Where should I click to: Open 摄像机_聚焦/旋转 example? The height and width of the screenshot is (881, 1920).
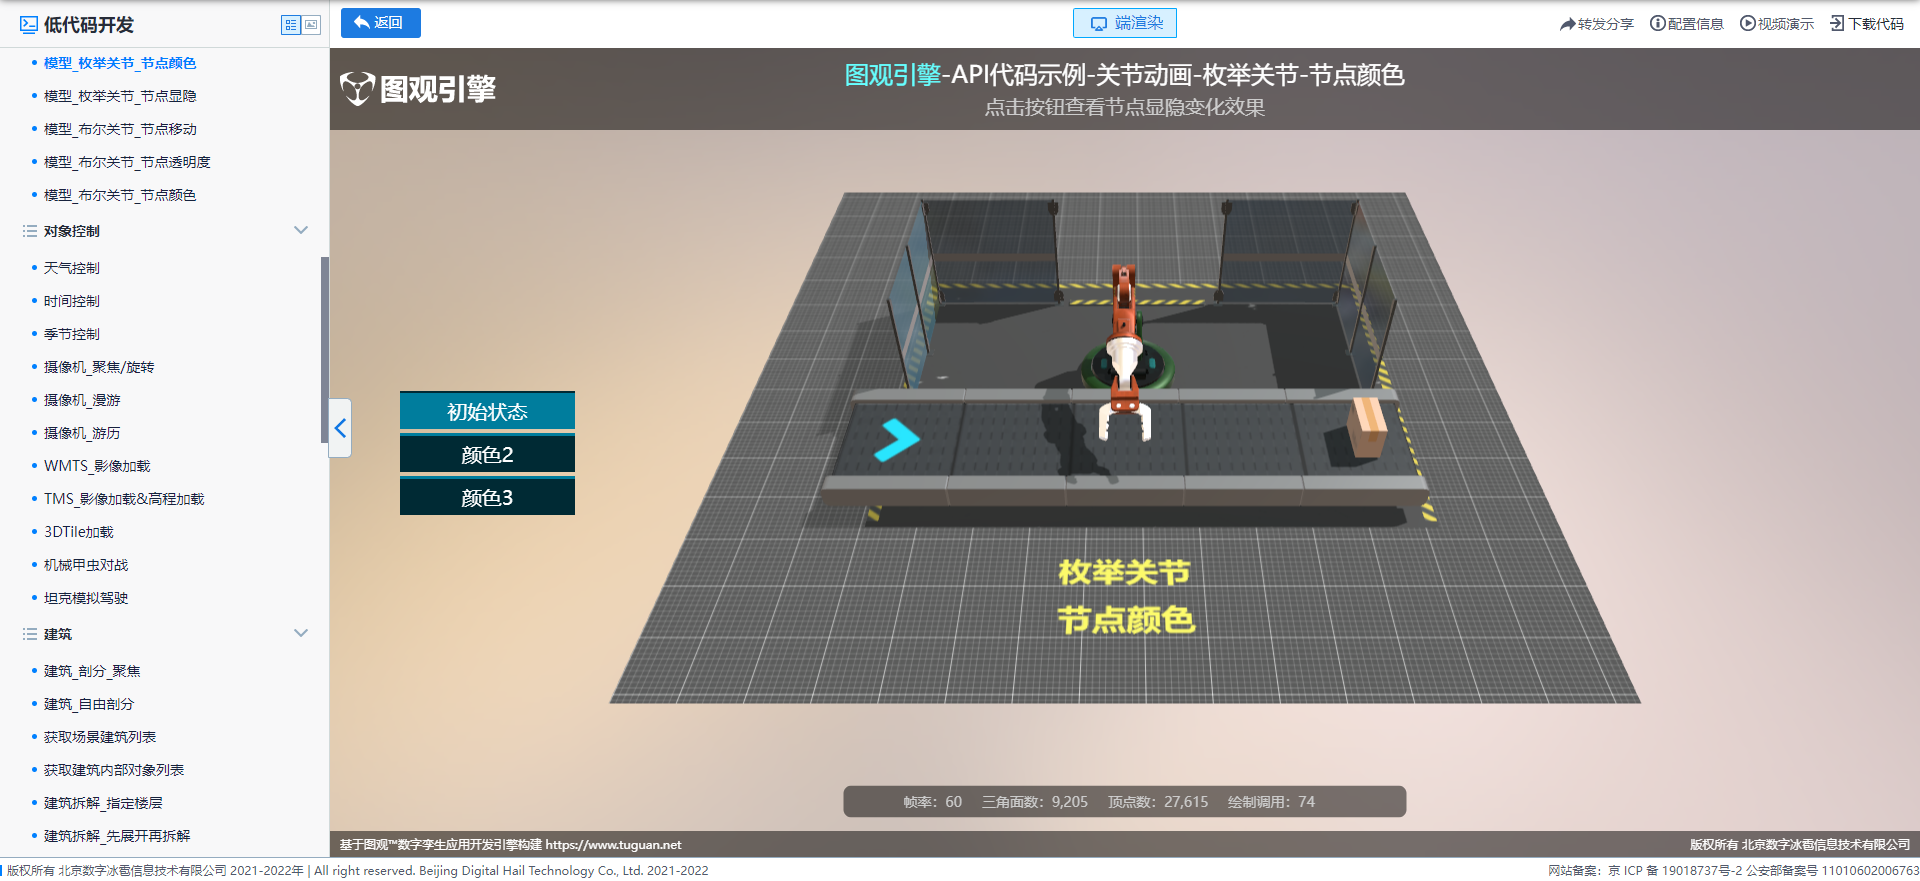coord(99,367)
